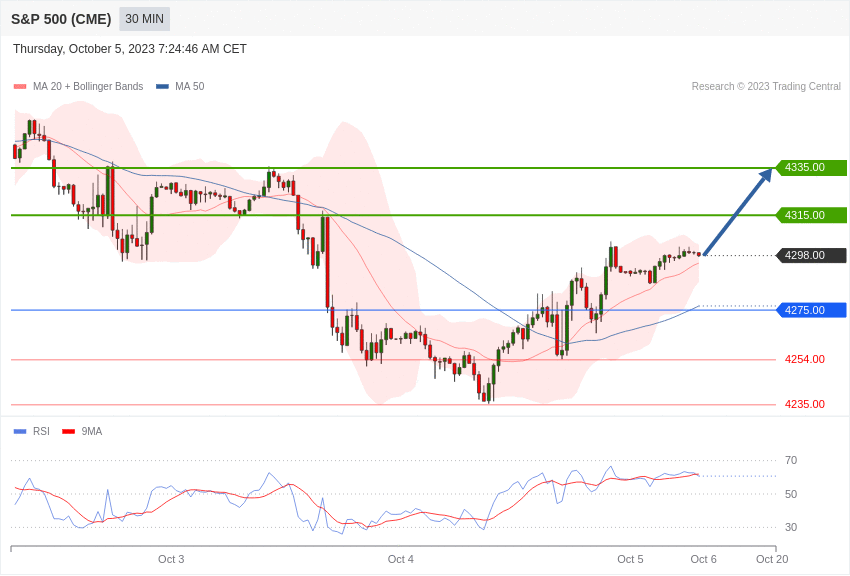Click the Oct 5 date axis label
This screenshot has height=576, width=850.
pyautogui.click(x=630, y=559)
